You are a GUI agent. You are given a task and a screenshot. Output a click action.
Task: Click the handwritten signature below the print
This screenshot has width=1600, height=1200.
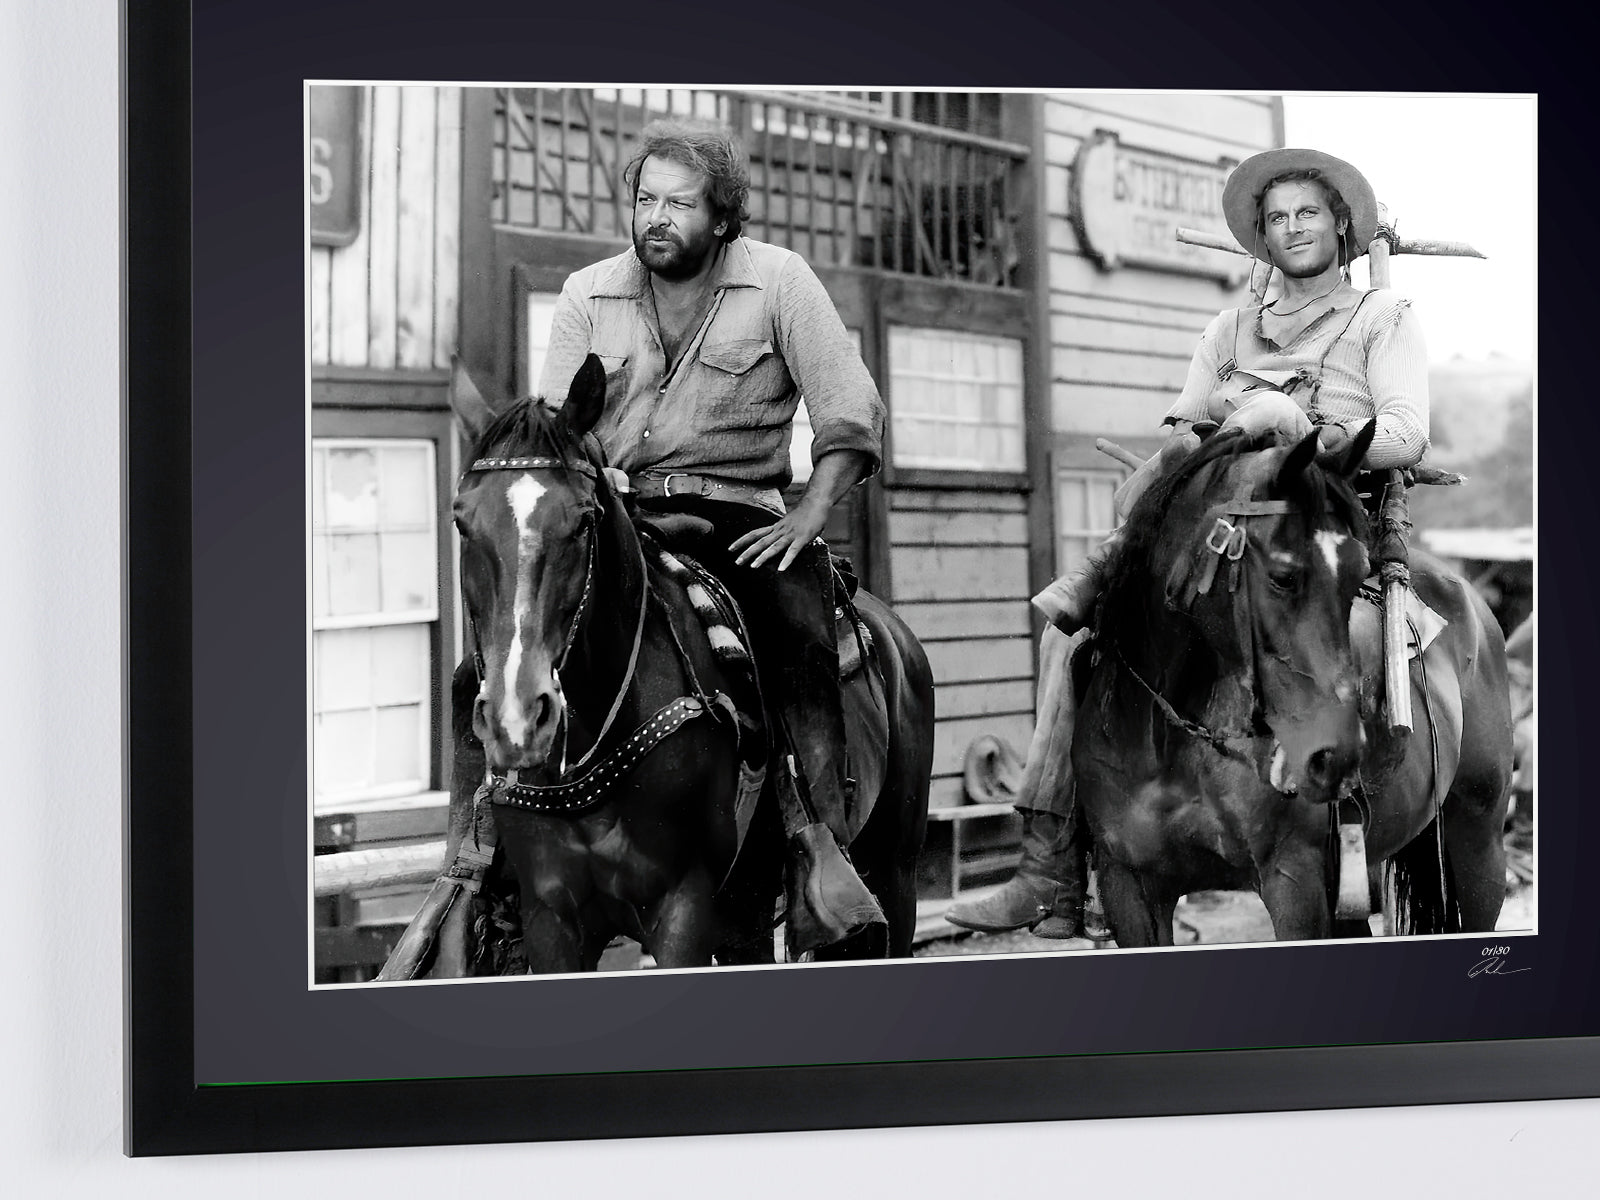[x=1496, y=969]
